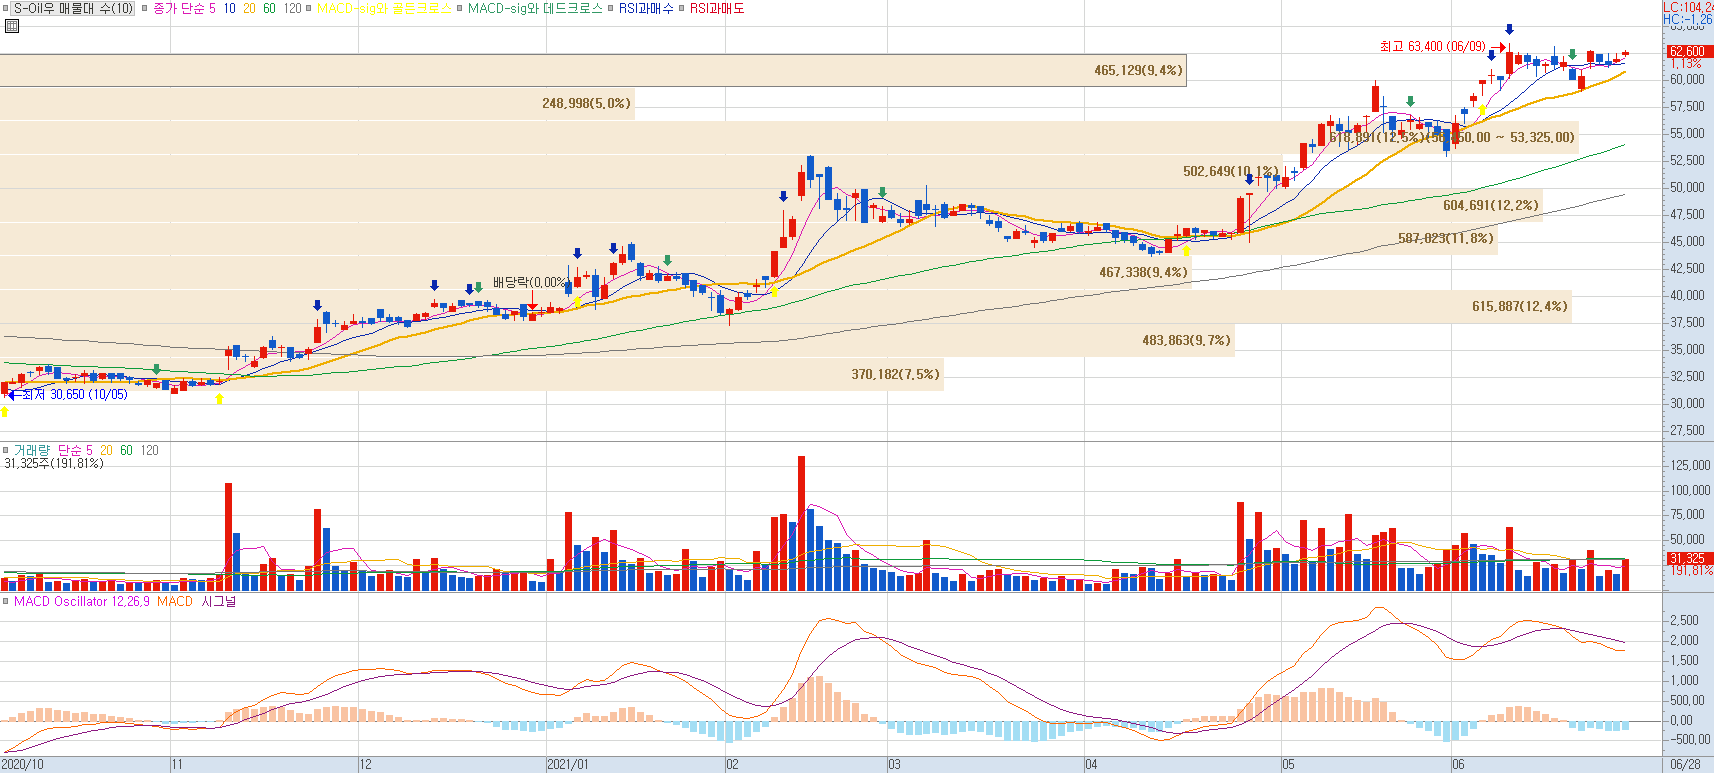1714x773 pixels.
Task: Select the 502,649 volume profile label
Action: pos(1230,171)
